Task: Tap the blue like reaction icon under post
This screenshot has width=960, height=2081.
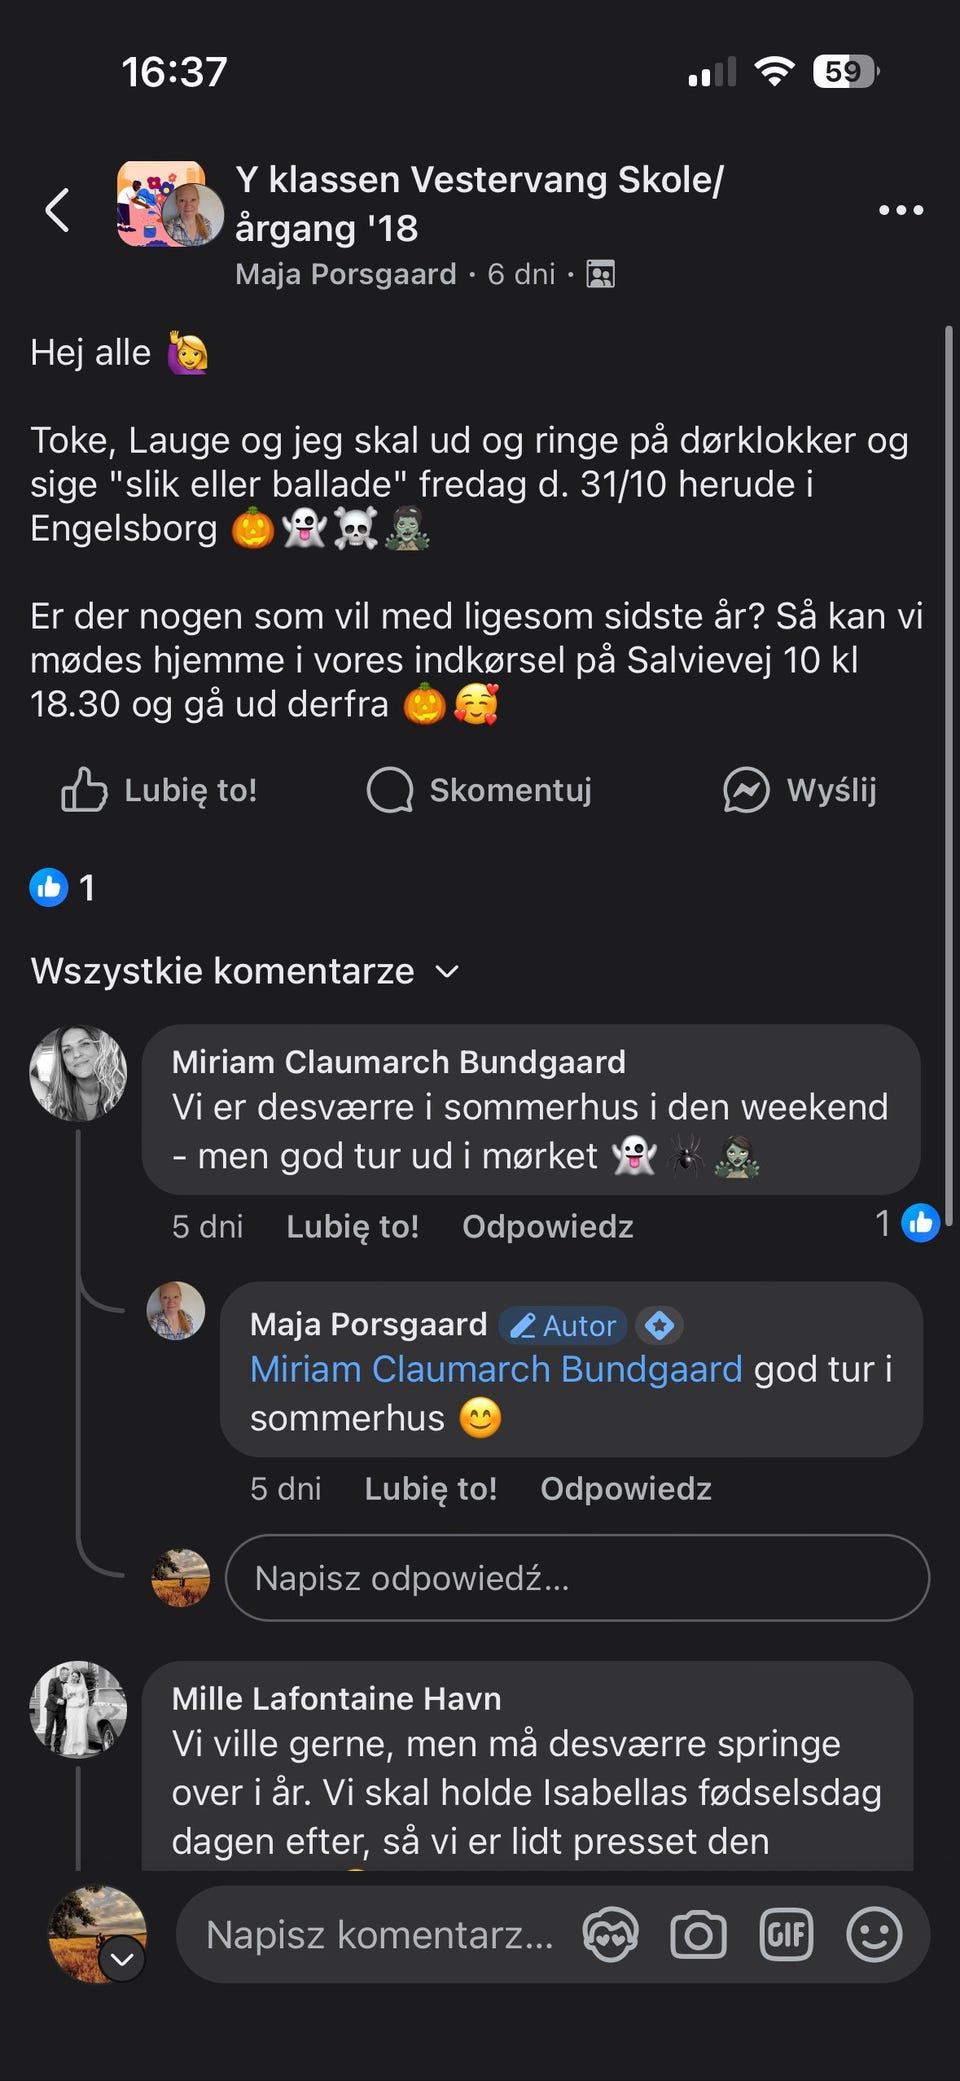Action: tap(49, 887)
